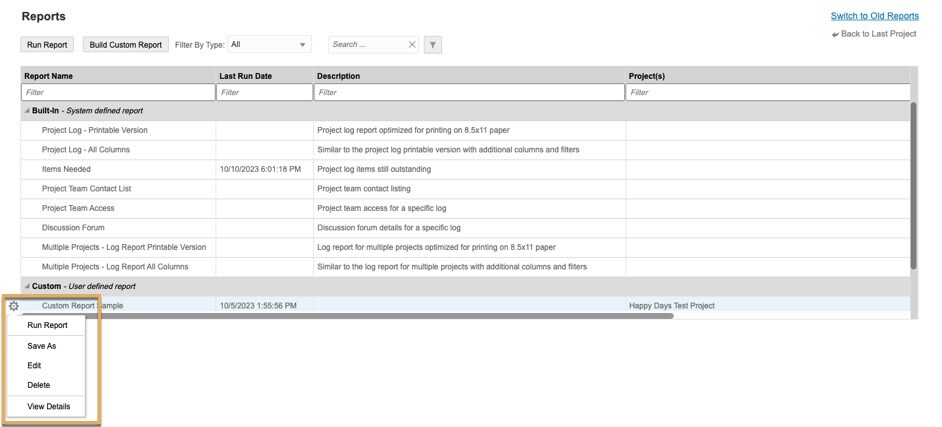Click 'Project log items still outstanding' description
942x427 pixels.
(x=374, y=169)
